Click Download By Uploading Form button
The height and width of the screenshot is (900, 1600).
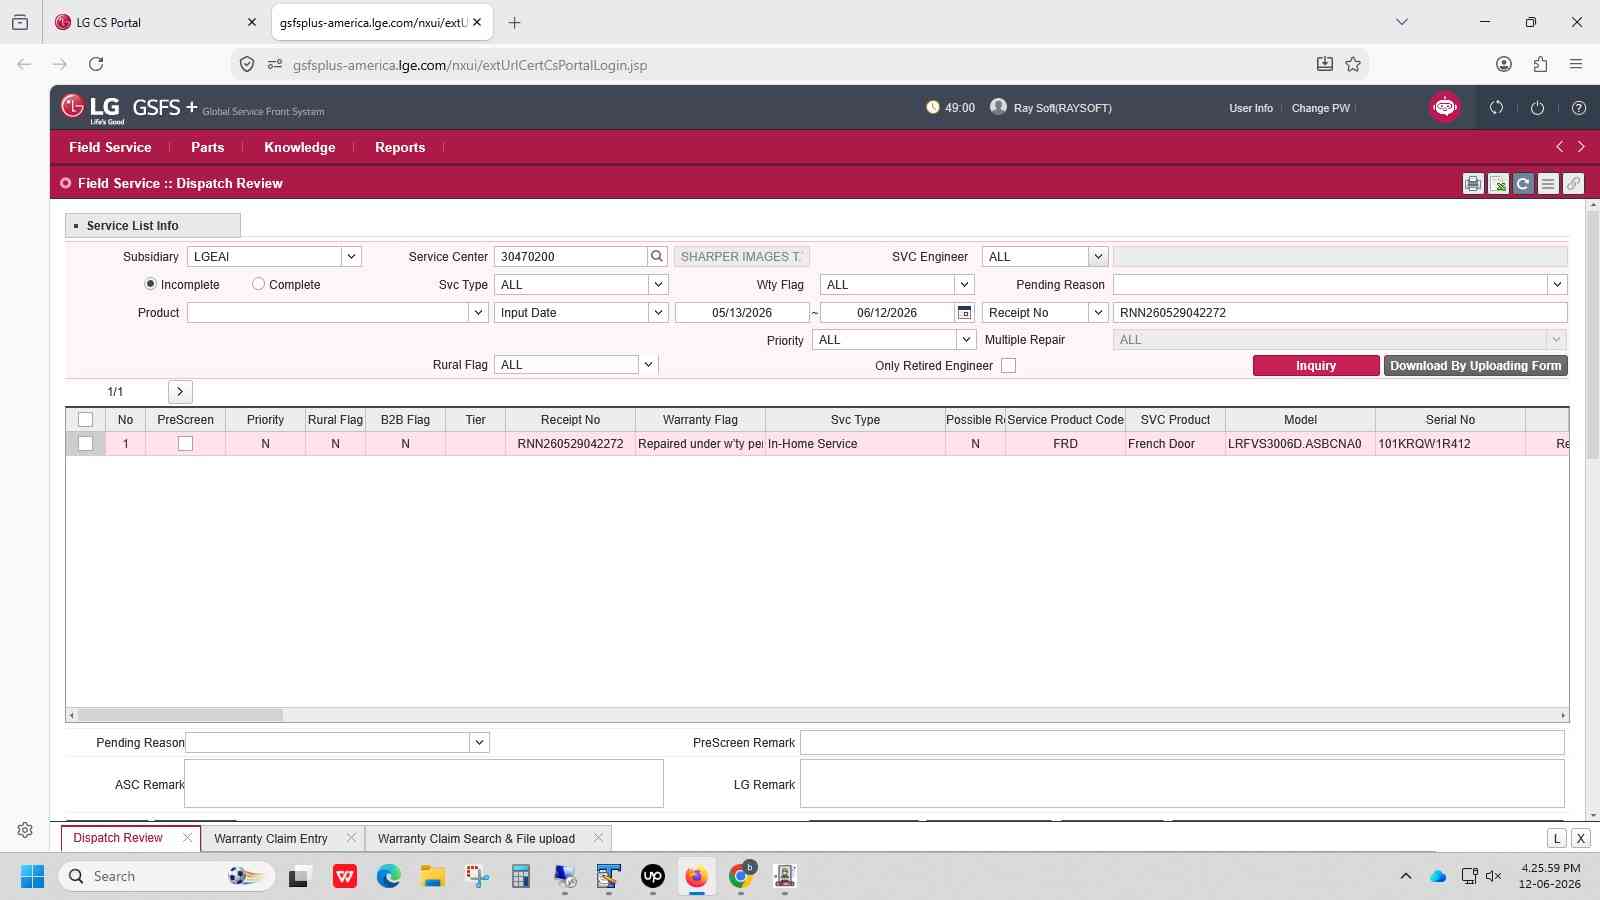coord(1475,366)
